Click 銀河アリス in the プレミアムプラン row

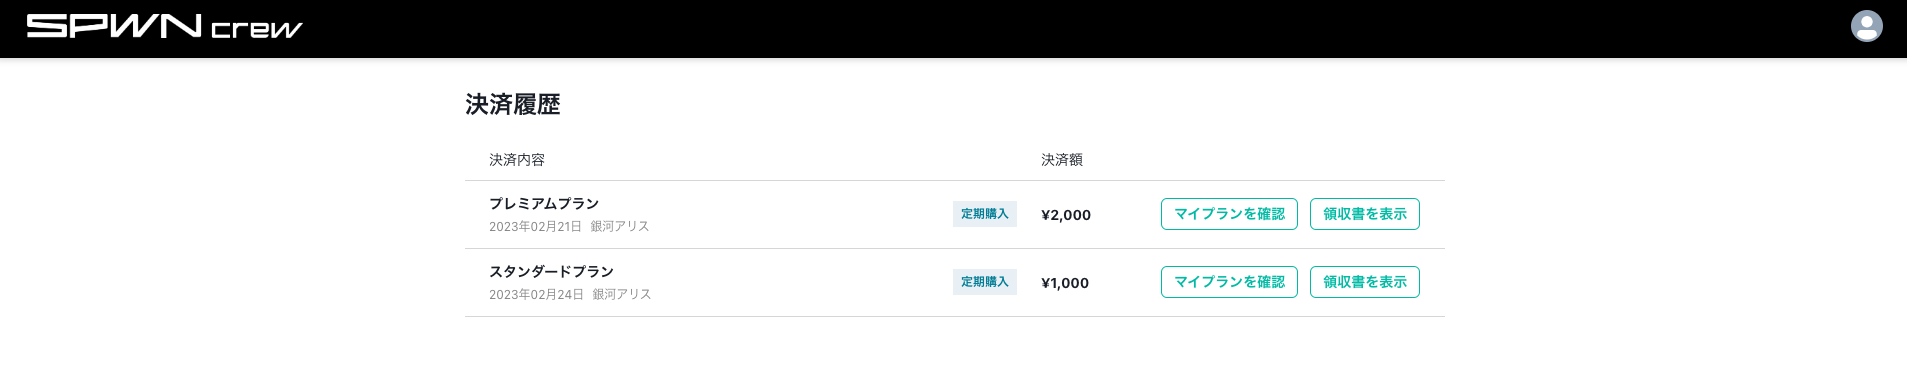[x=620, y=227]
